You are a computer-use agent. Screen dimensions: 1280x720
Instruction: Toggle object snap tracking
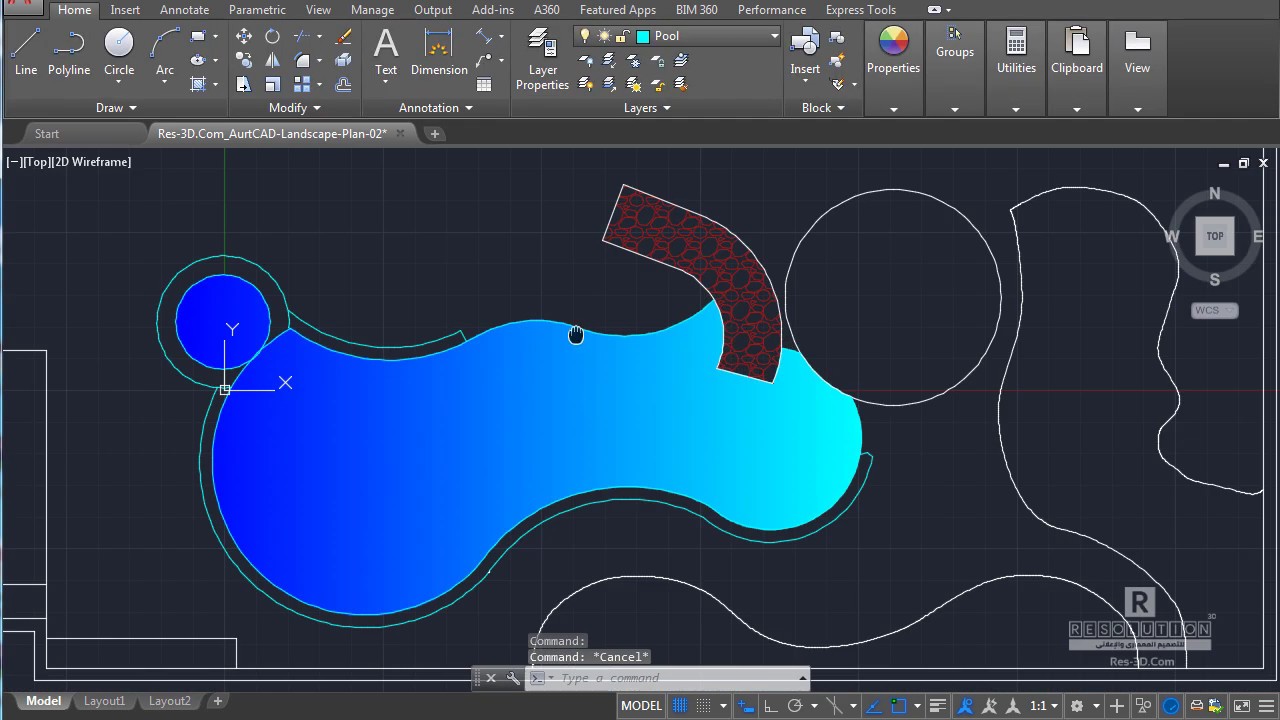[874, 705]
